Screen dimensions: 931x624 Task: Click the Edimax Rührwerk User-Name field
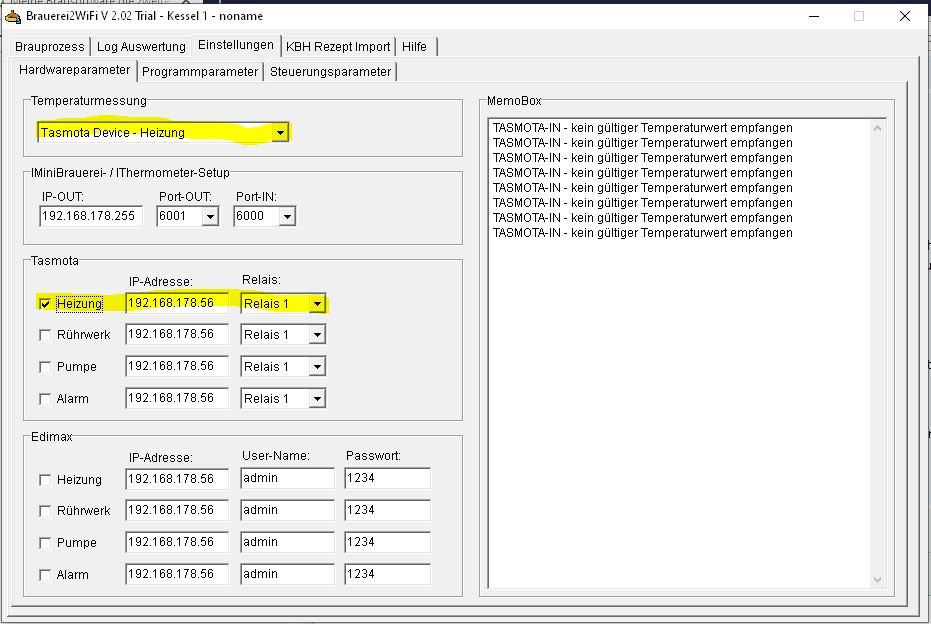point(287,510)
